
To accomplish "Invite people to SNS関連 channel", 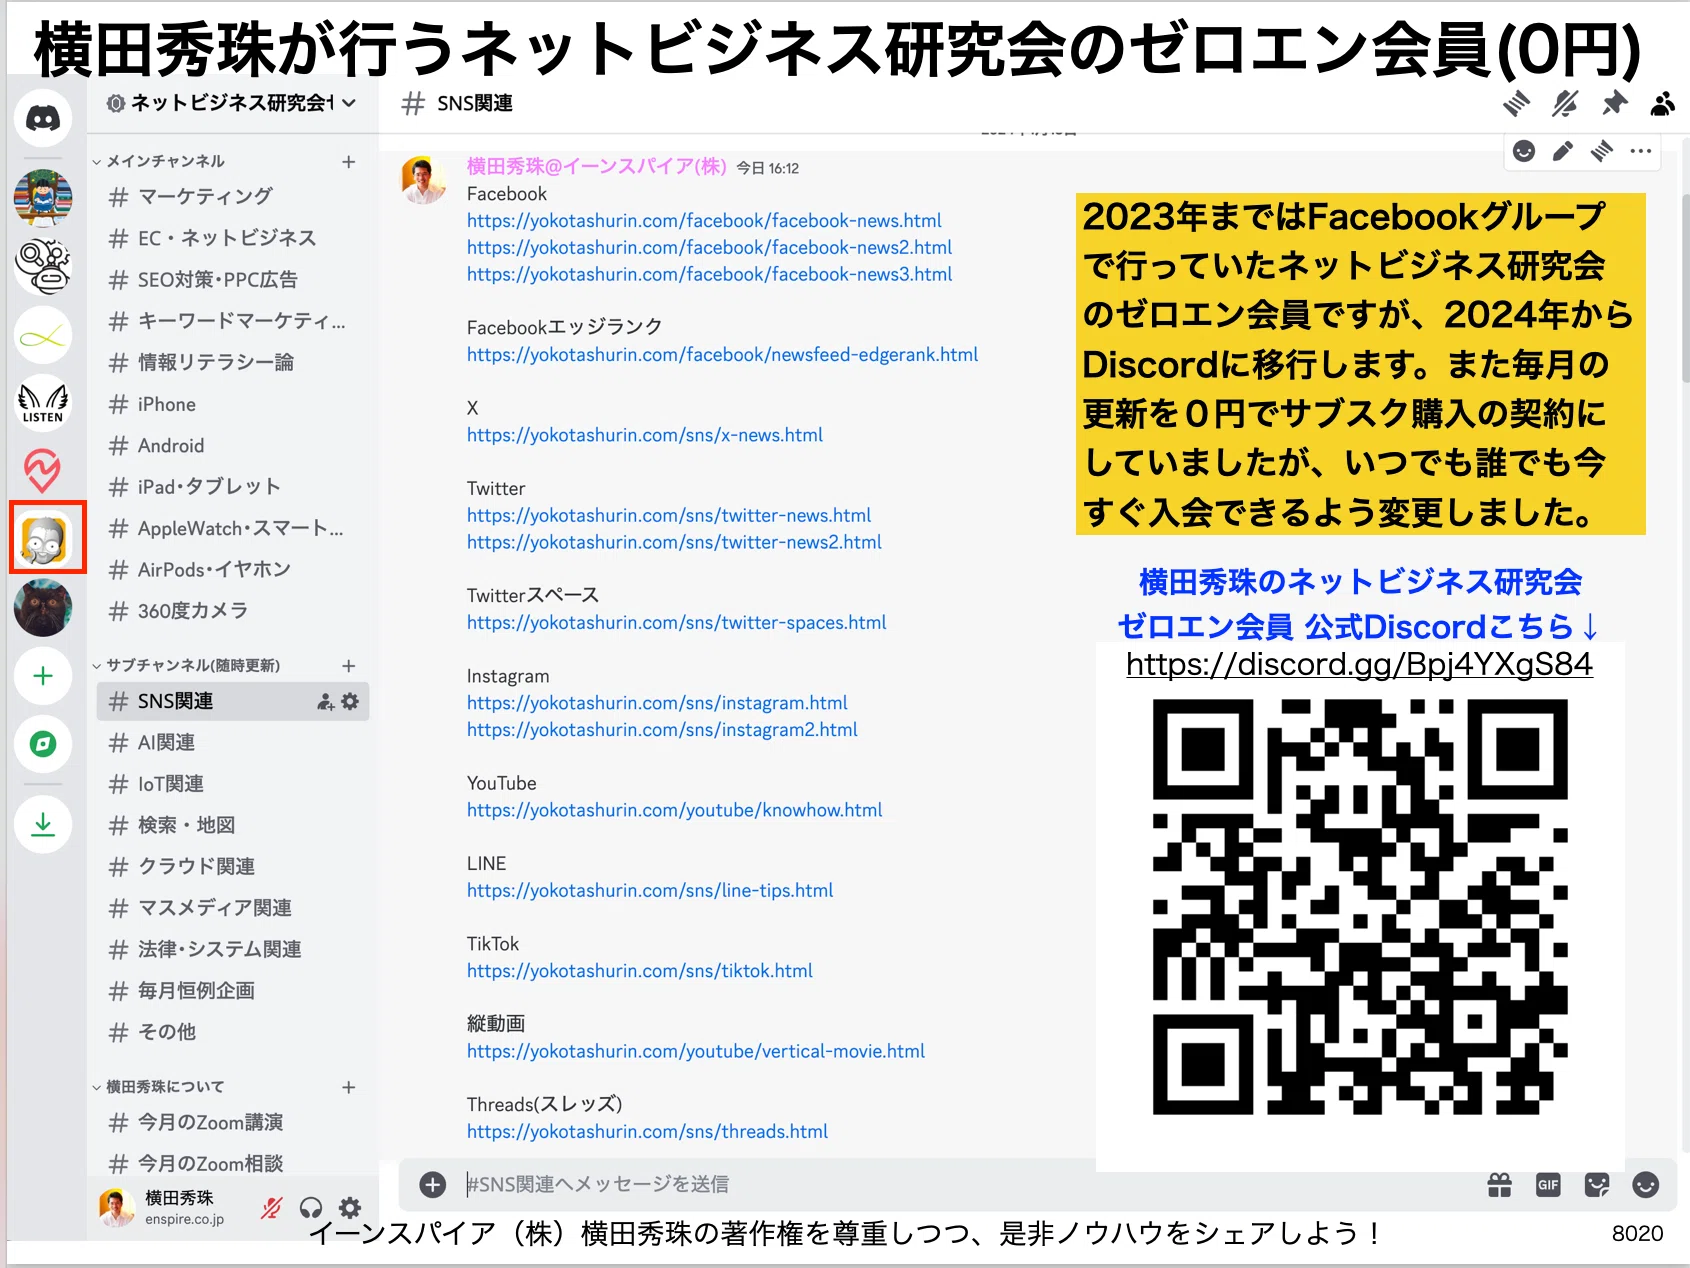I will [x=326, y=701].
